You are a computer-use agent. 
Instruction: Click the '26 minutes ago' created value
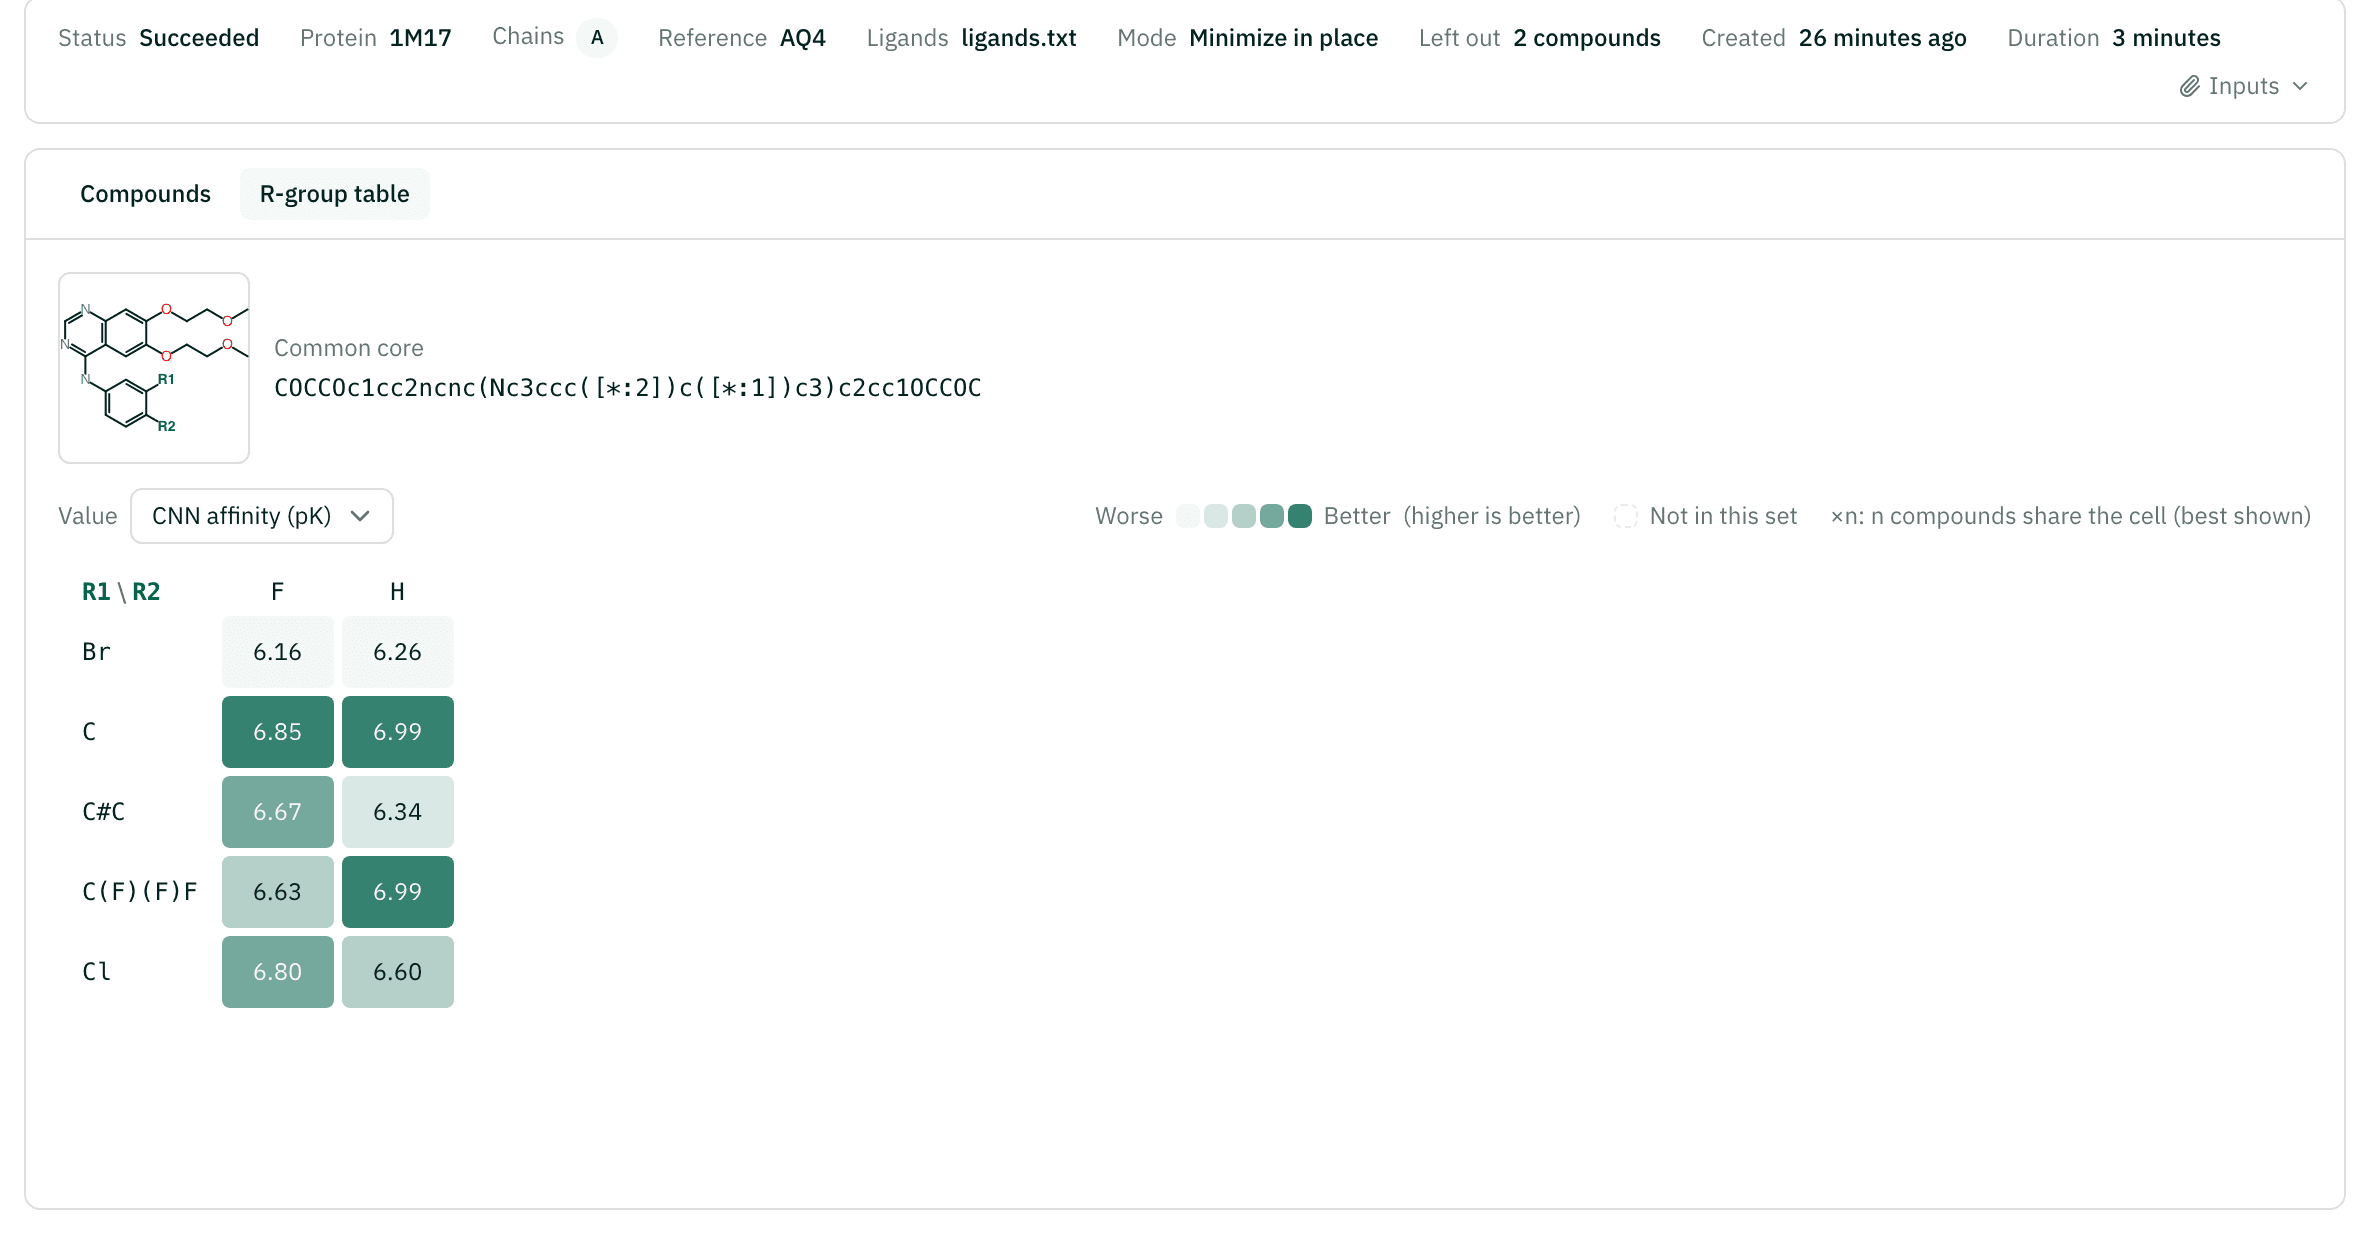(x=1883, y=38)
